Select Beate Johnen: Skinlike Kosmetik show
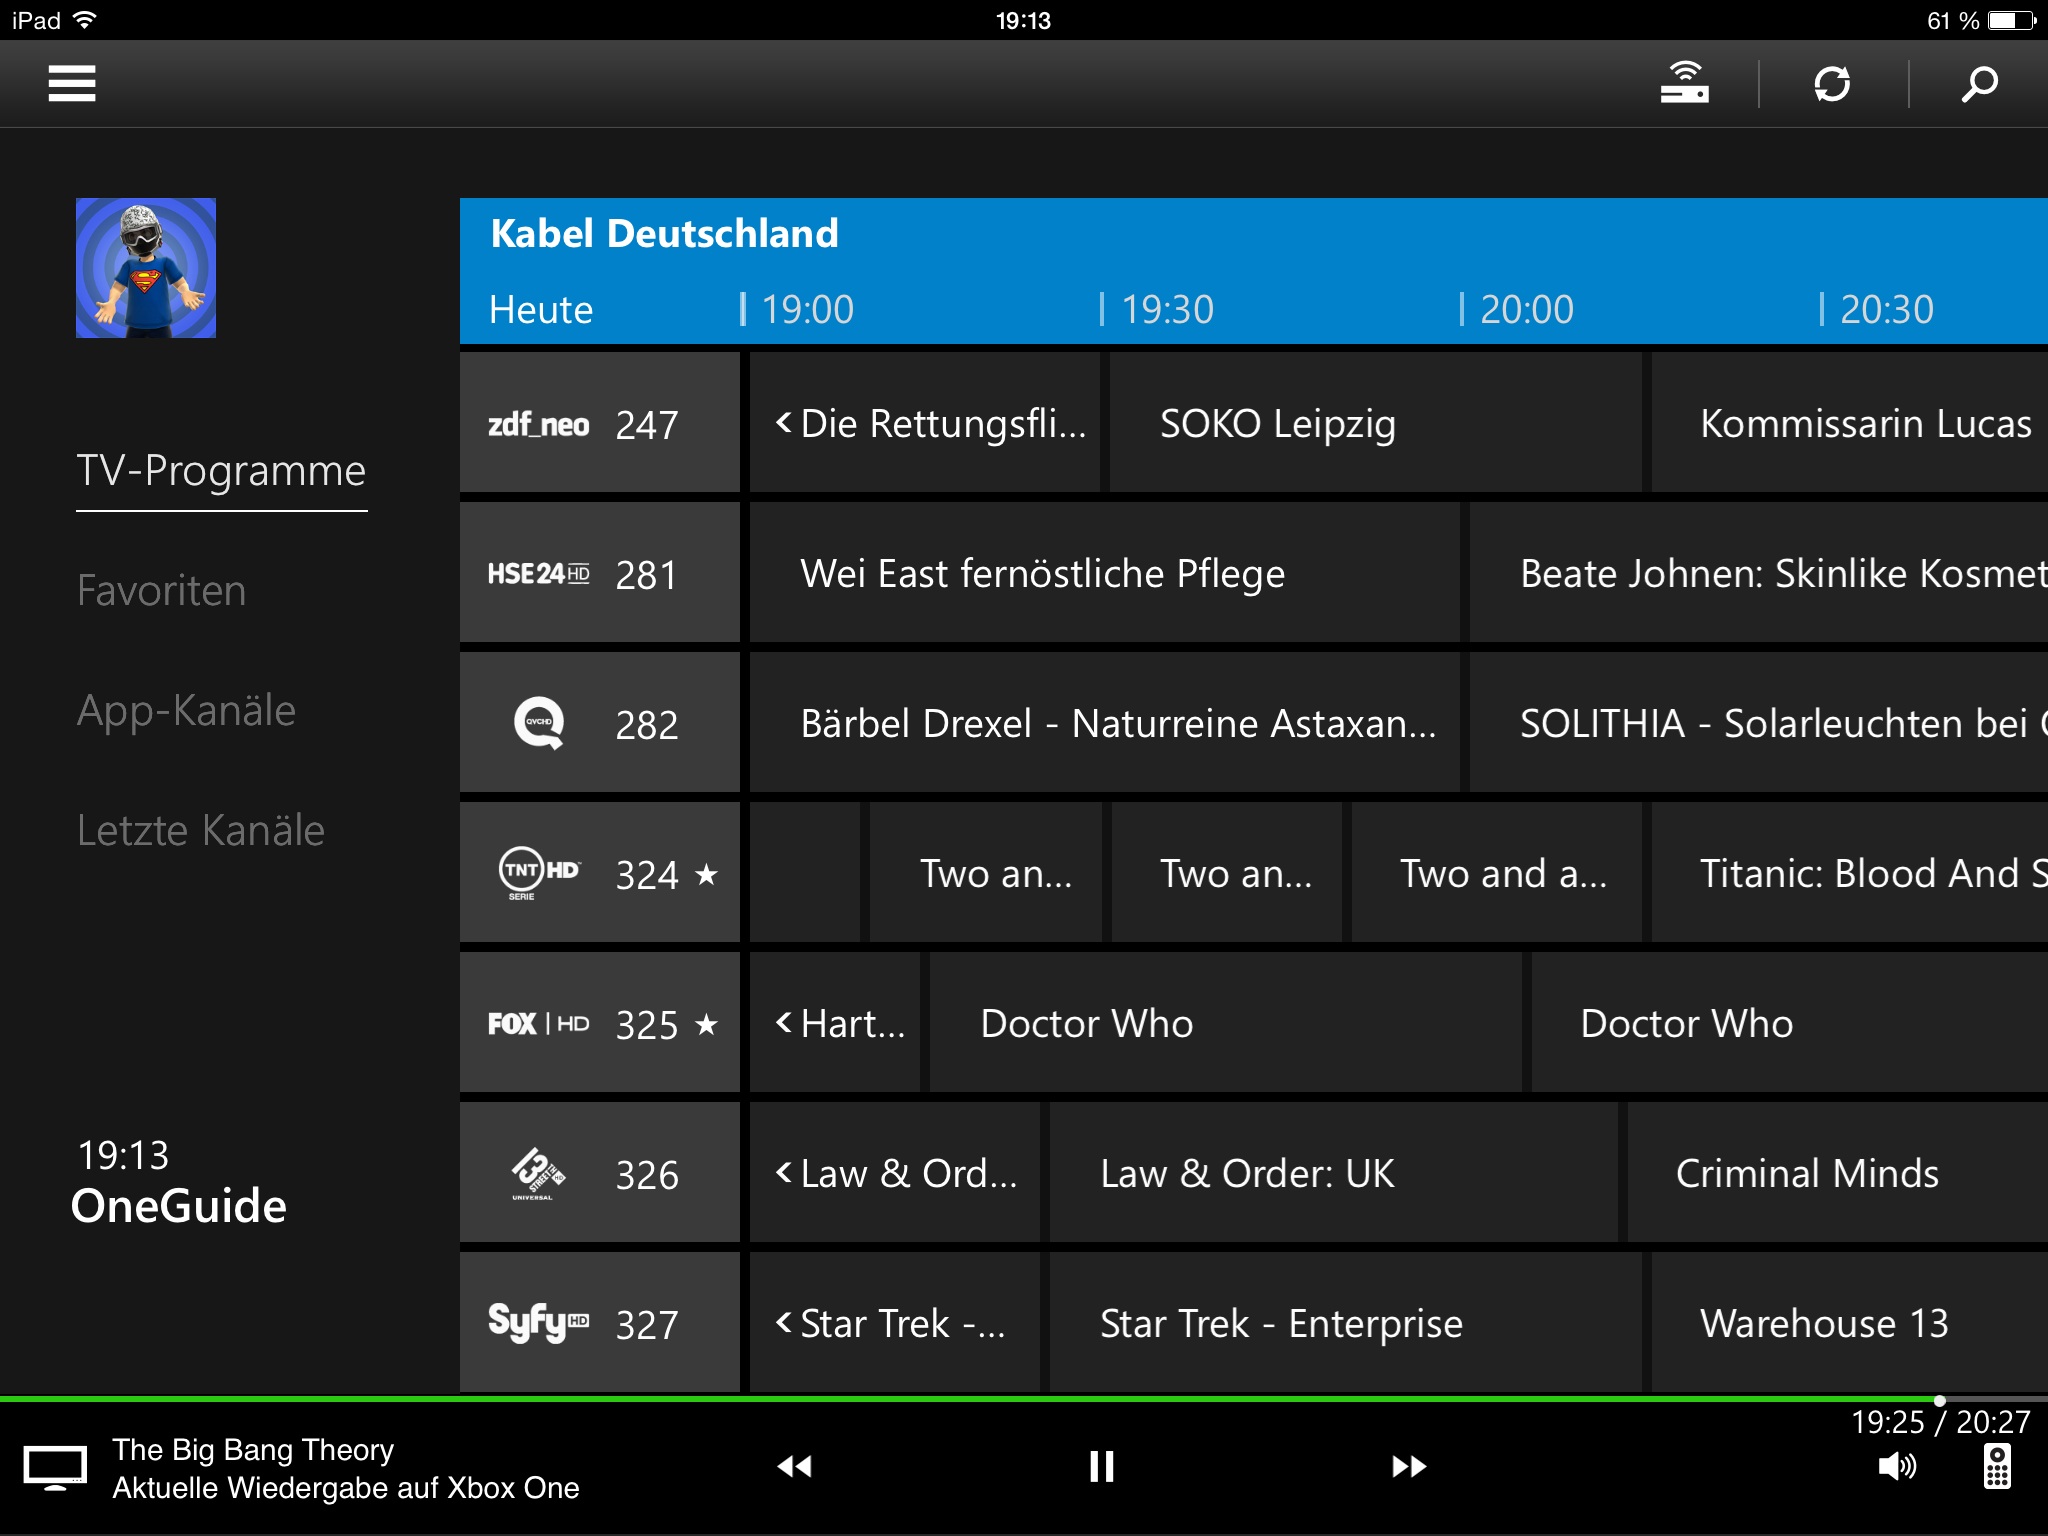 (1759, 573)
